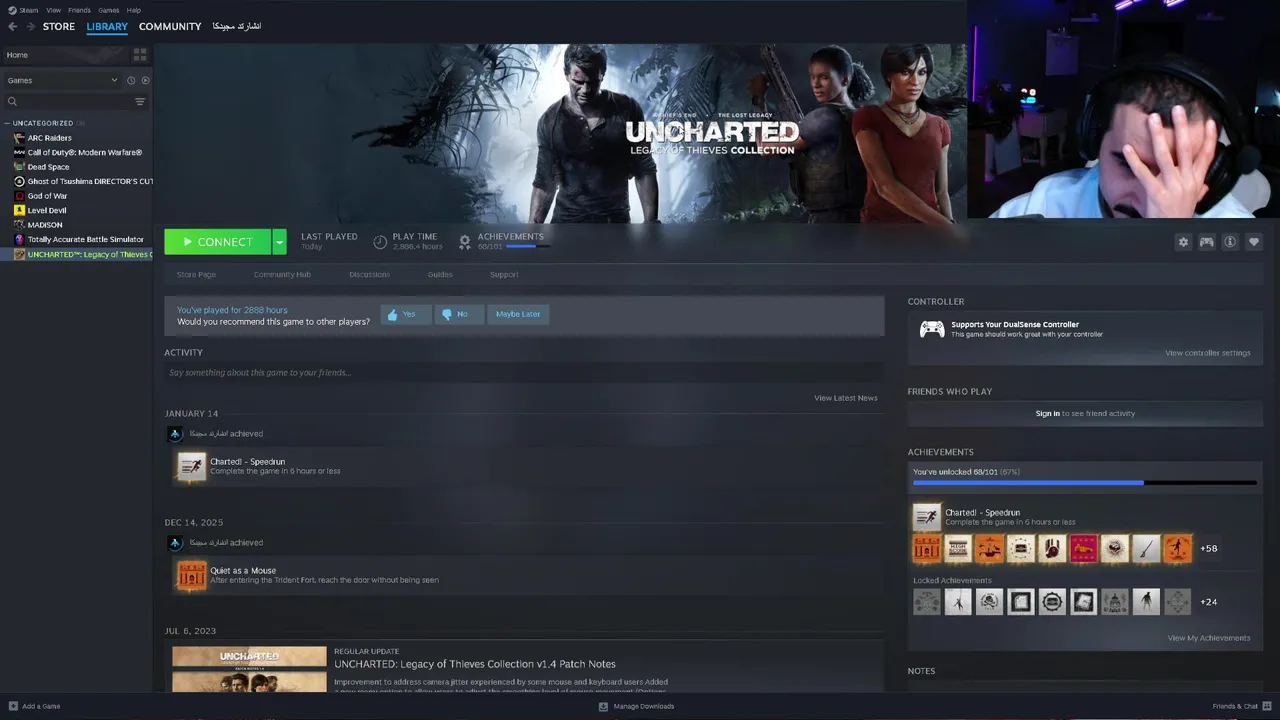
Task: Choose No thumbs-down for recommendation
Action: 459,314
